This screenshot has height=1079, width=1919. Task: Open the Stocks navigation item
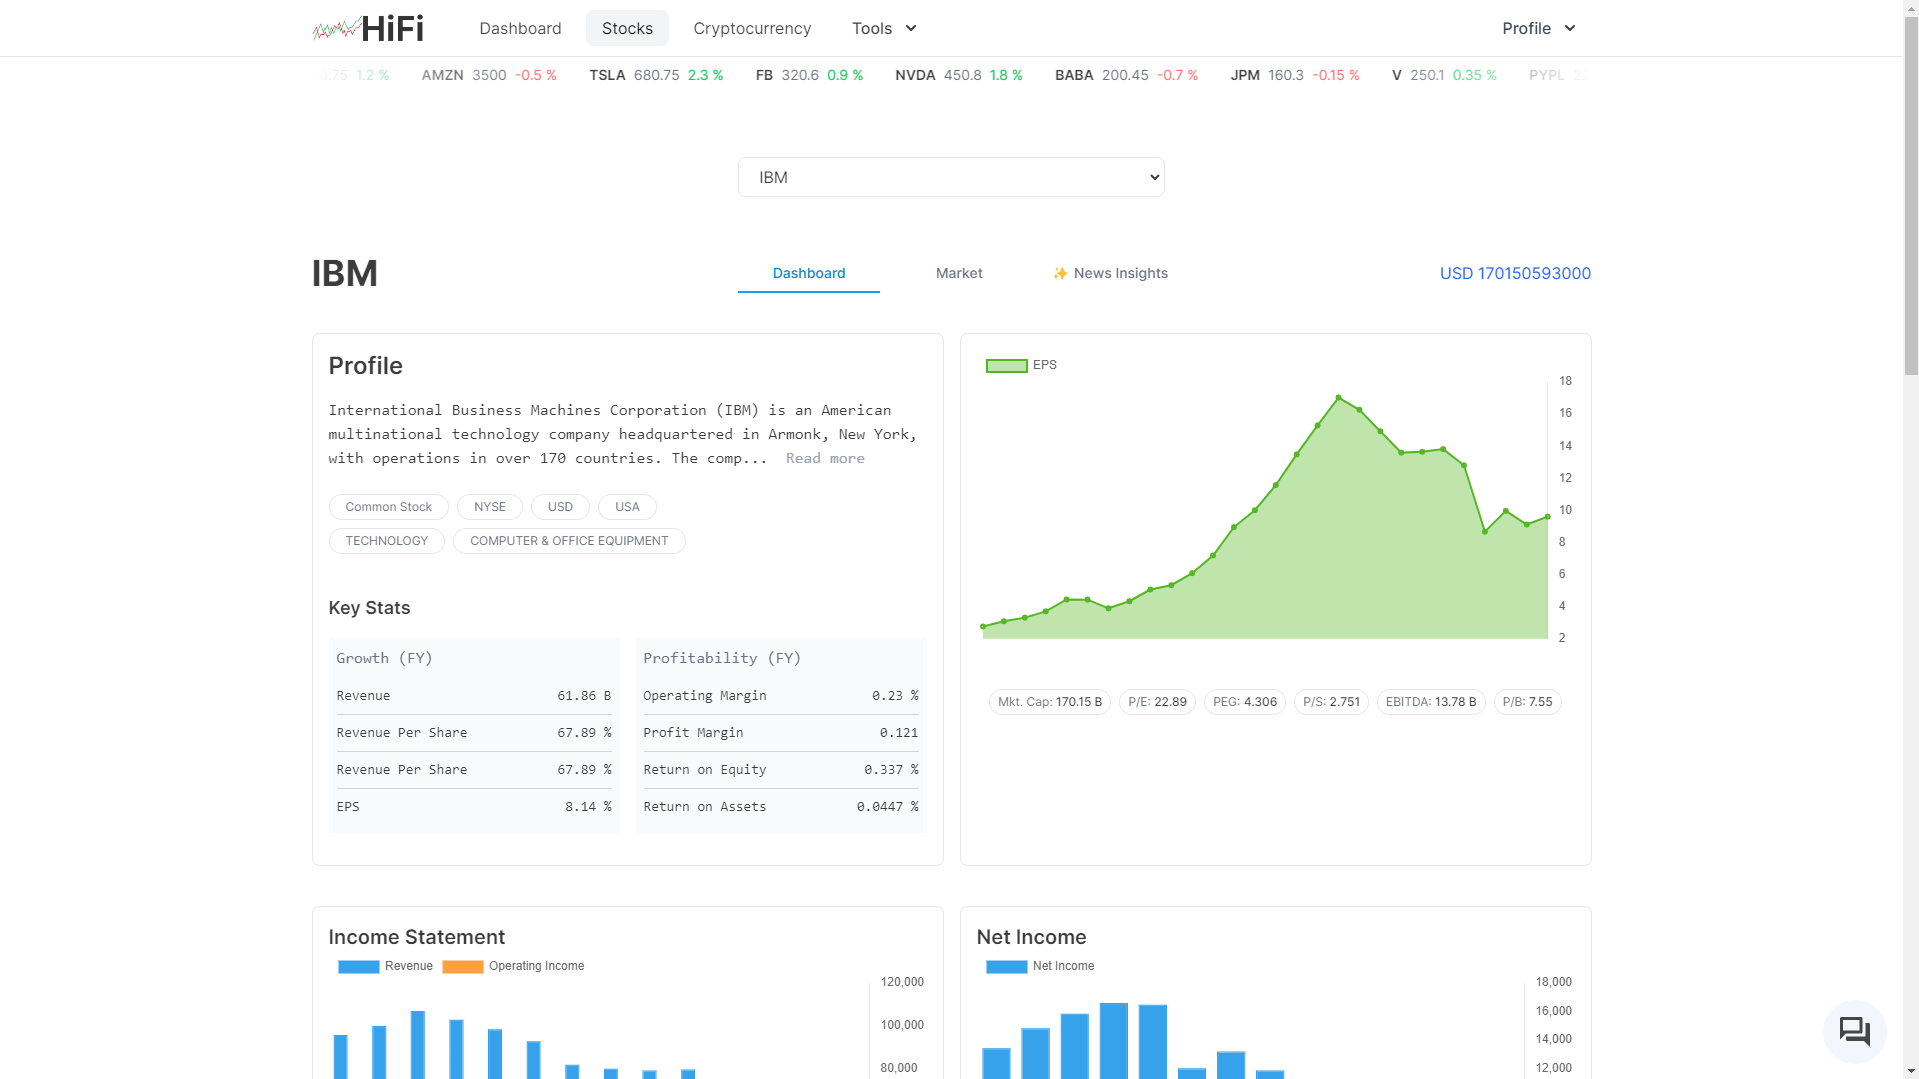(x=627, y=28)
